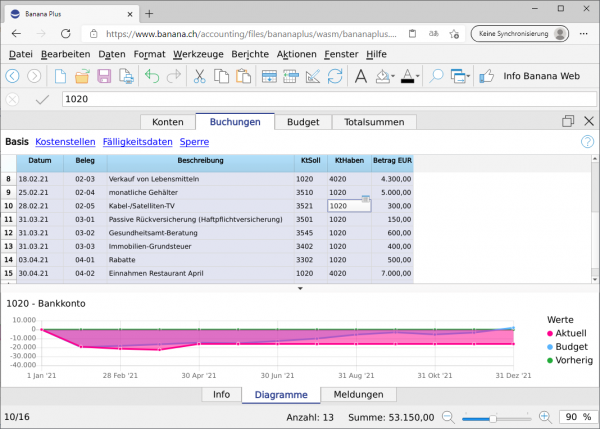Open windows arrangement dropdown arrow
The image size is (600, 429).
pos(468,76)
